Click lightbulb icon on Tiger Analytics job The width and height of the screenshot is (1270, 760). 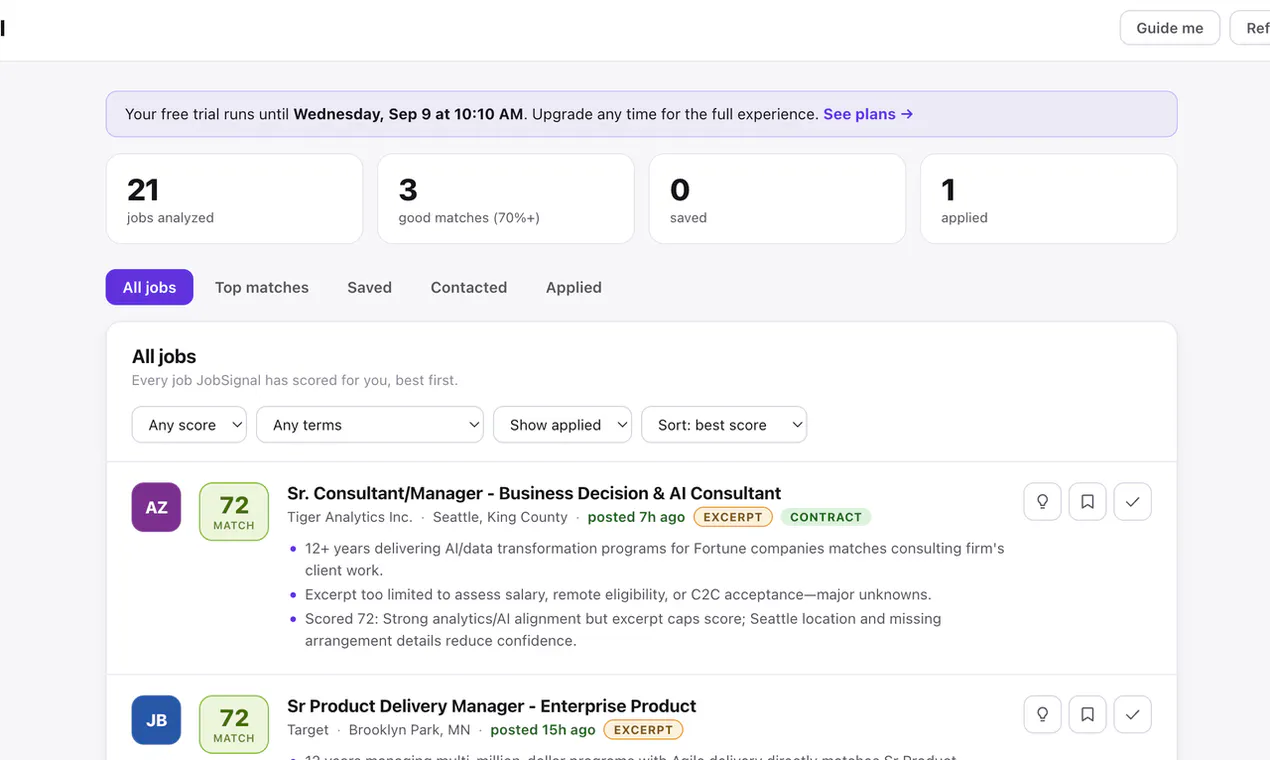click(1042, 502)
